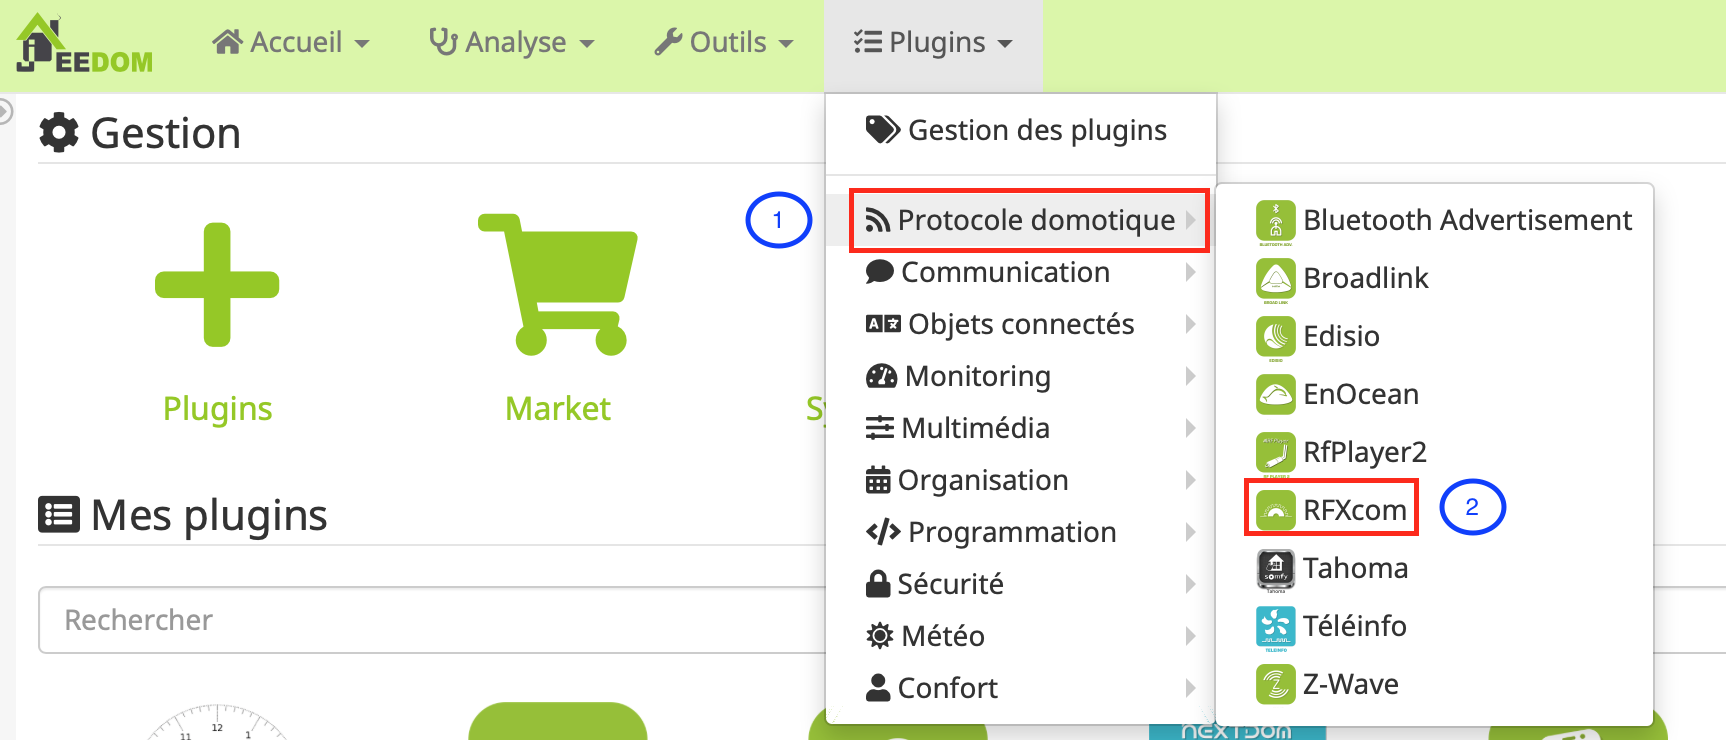Expand the Communication submenu
Viewport: 1726px width, 740px height.
pyautogui.click(x=1005, y=272)
